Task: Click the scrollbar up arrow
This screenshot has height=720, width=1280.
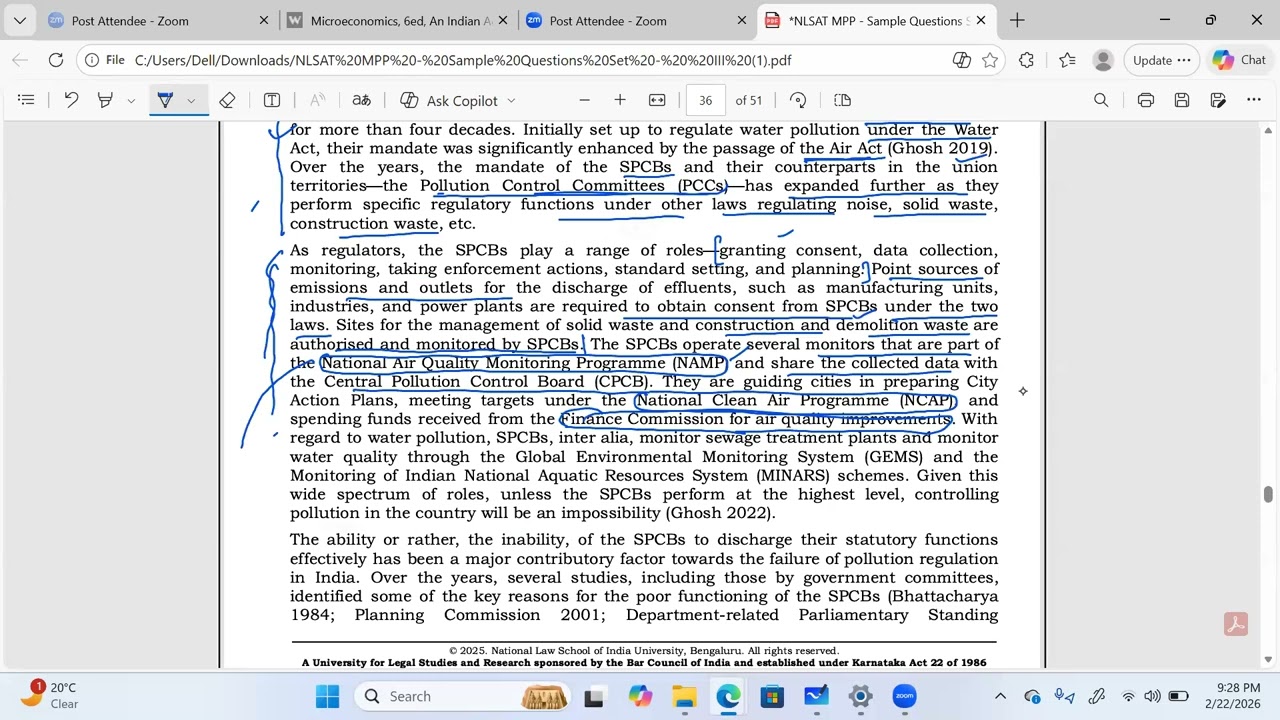Action: click(1269, 130)
